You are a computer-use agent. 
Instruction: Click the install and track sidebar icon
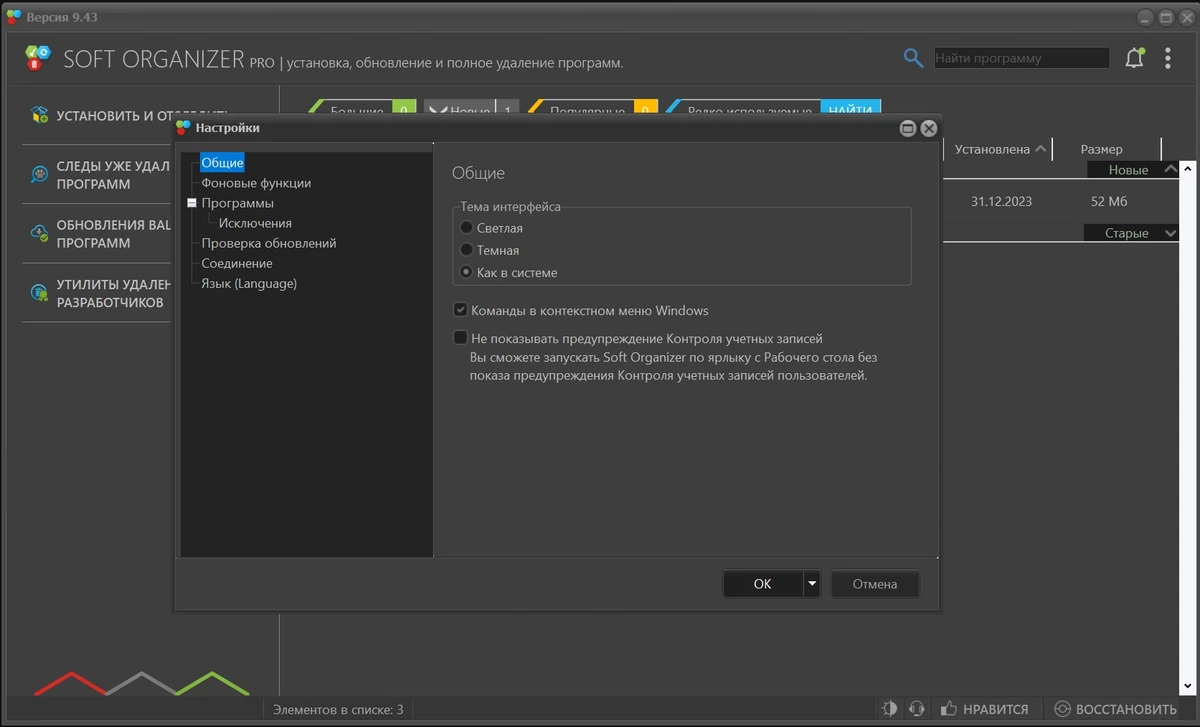(x=40, y=115)
